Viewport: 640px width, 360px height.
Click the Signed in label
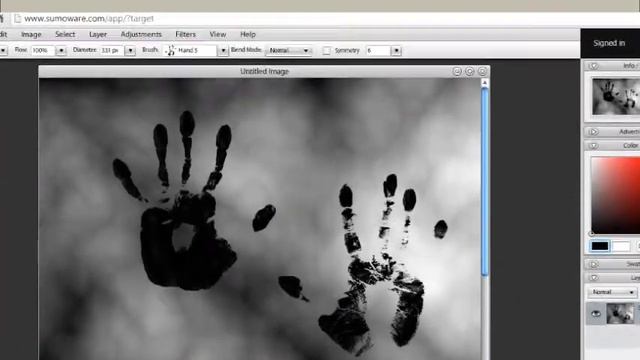pos(609,43)
